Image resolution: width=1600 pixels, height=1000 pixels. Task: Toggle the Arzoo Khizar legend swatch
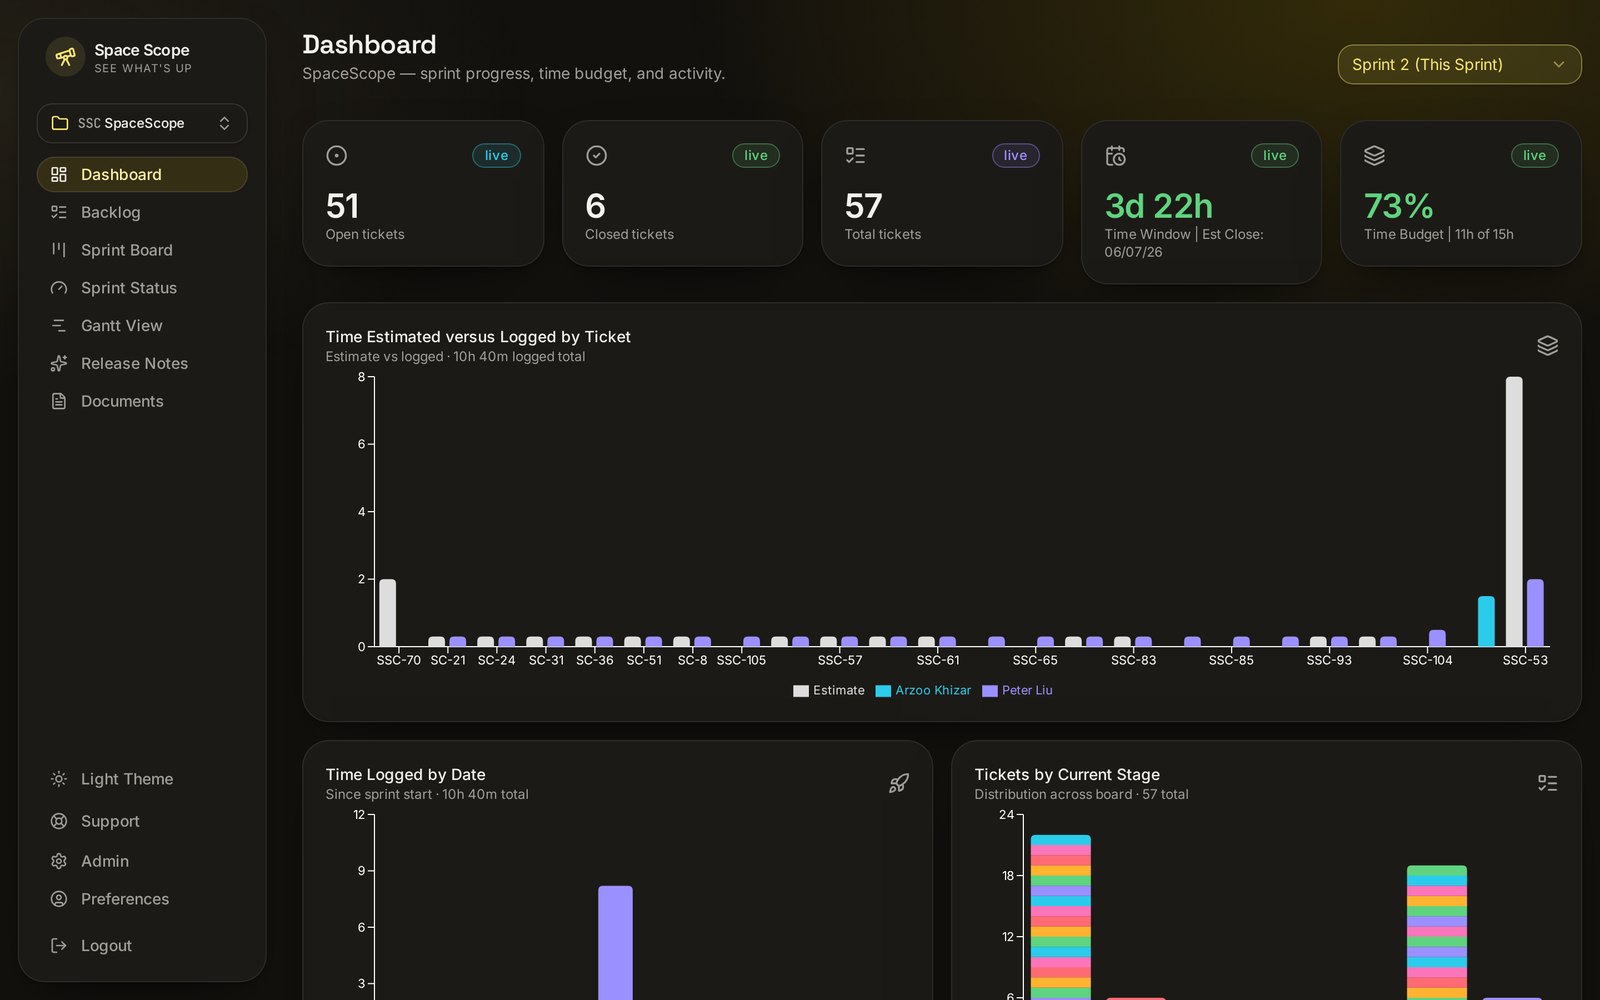883,691
